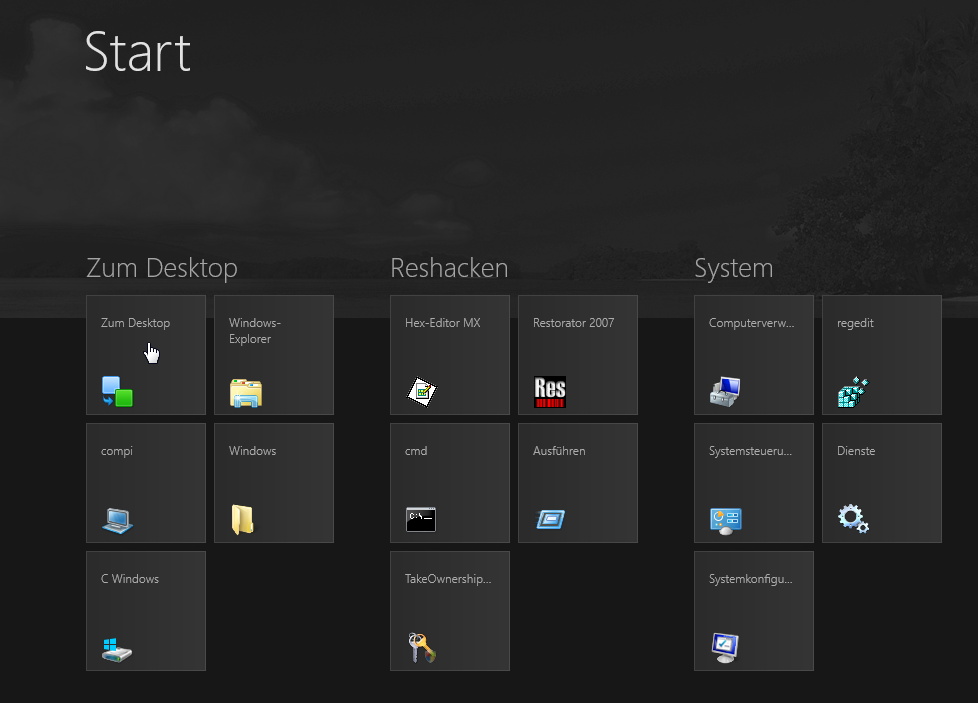Click the "Windows-Explorer" tile label

pos(254,331)
